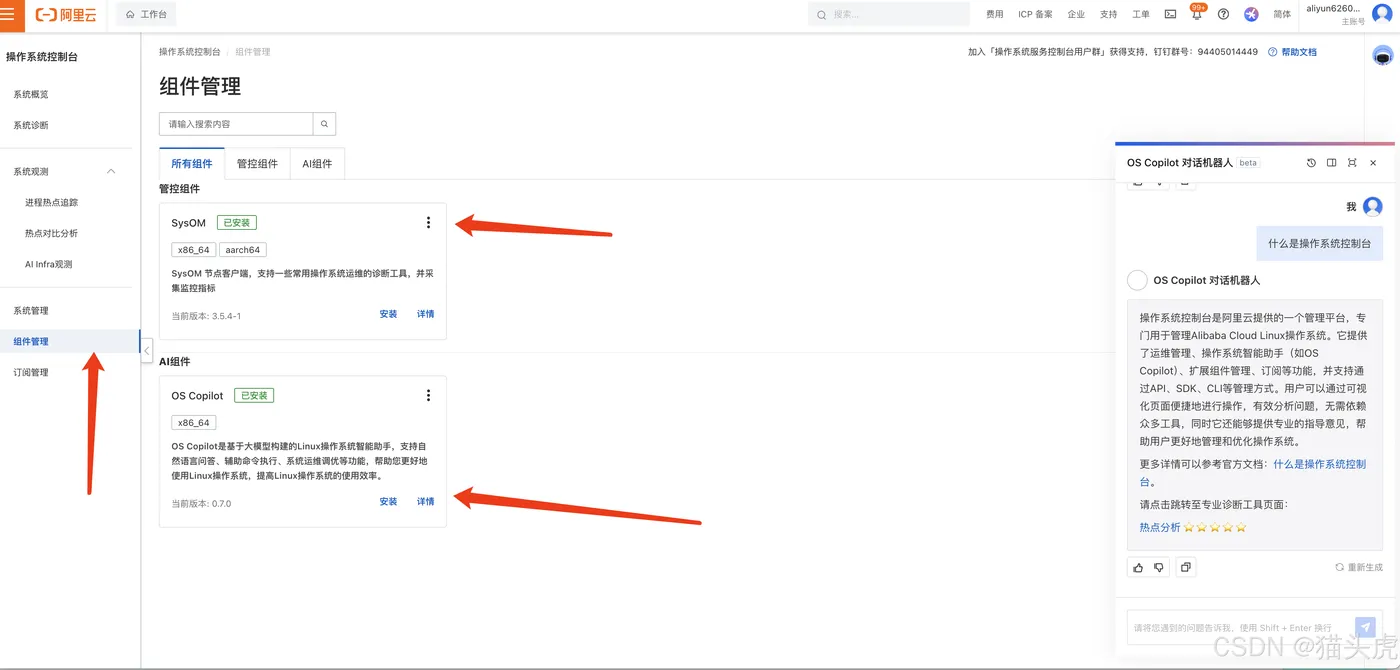Open 热点对比分析 in sidebar

pyautogui.click(x=51, y=233)
